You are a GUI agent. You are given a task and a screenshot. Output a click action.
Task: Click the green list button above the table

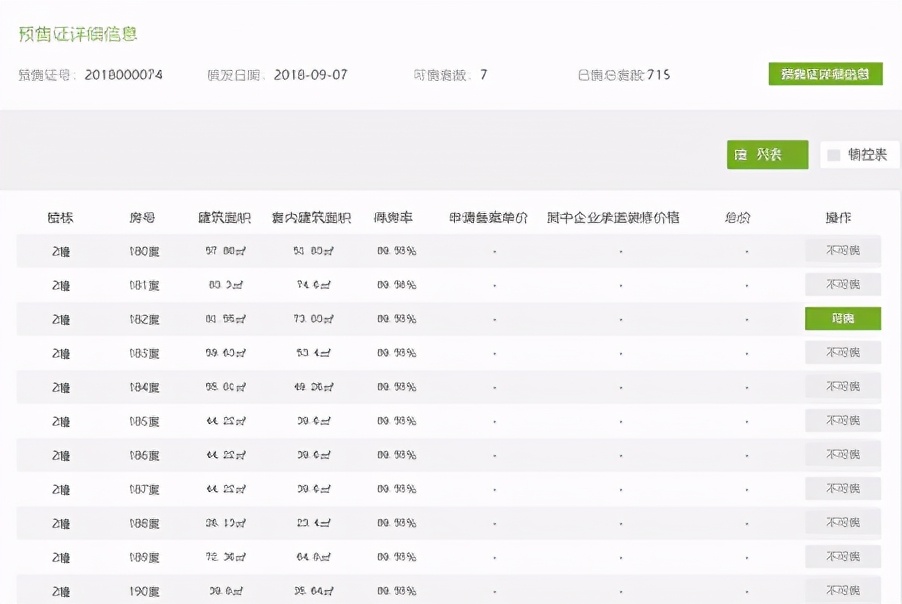coord(766,155)
